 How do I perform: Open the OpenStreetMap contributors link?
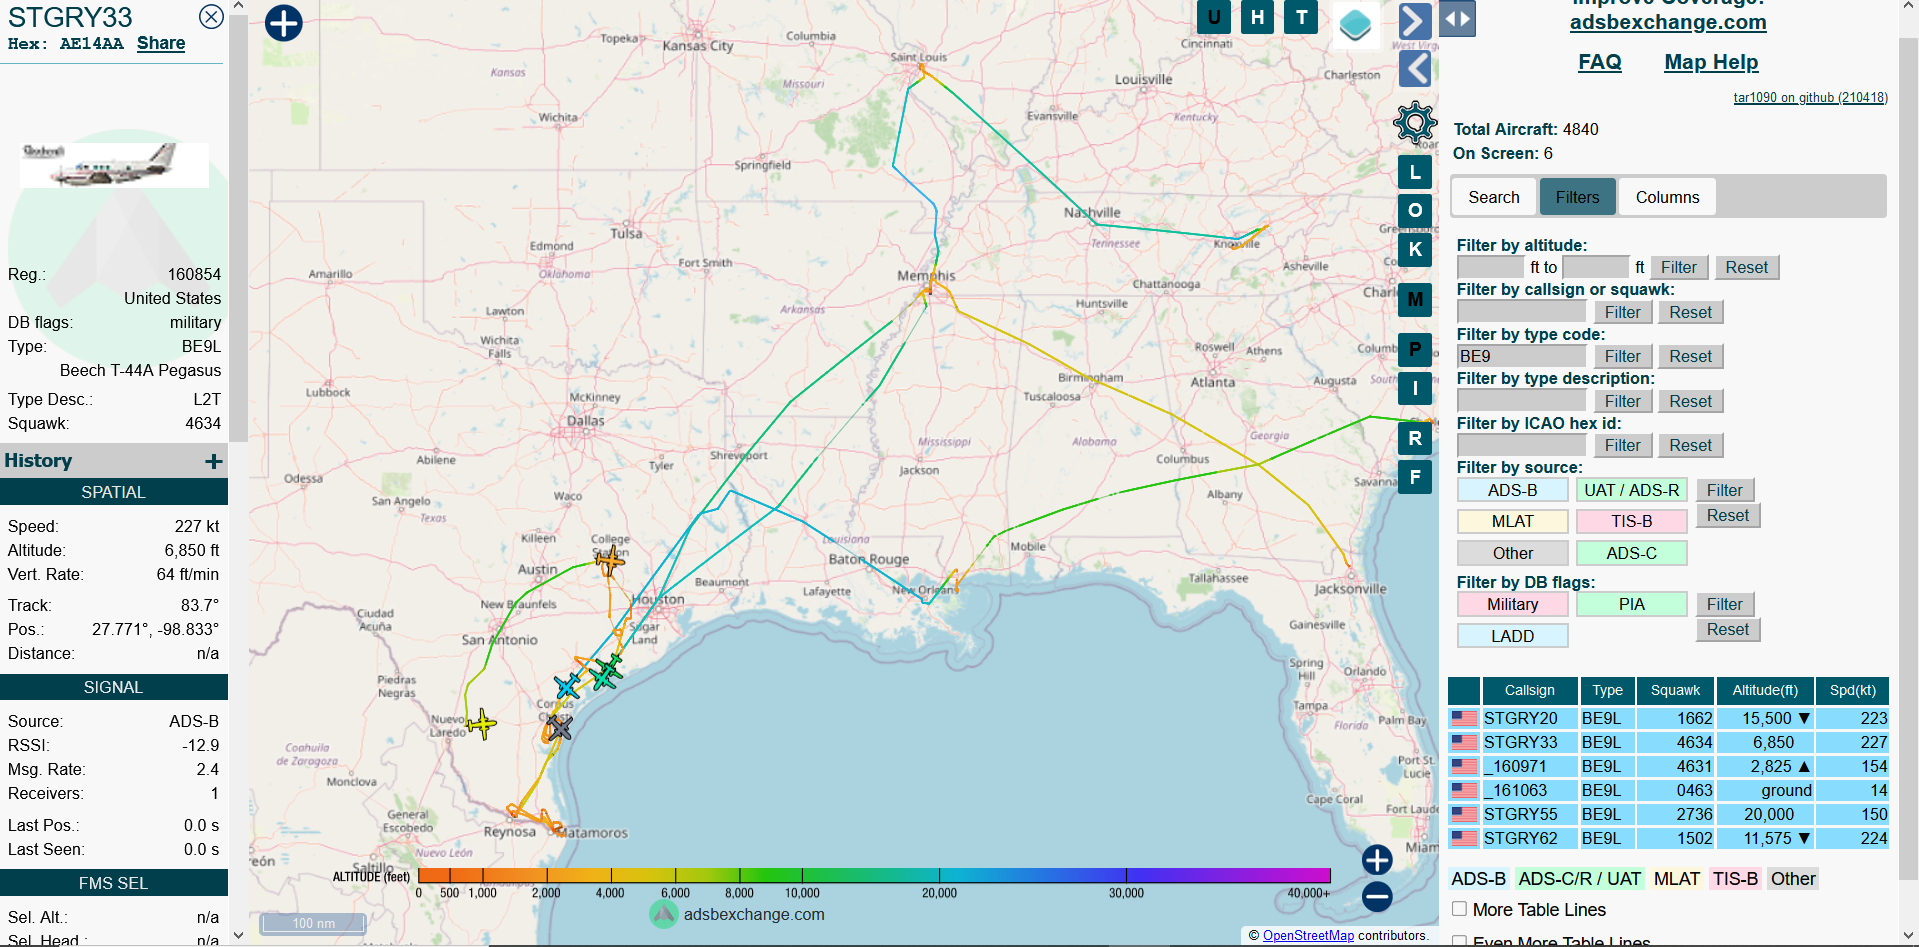[1307, 936]
